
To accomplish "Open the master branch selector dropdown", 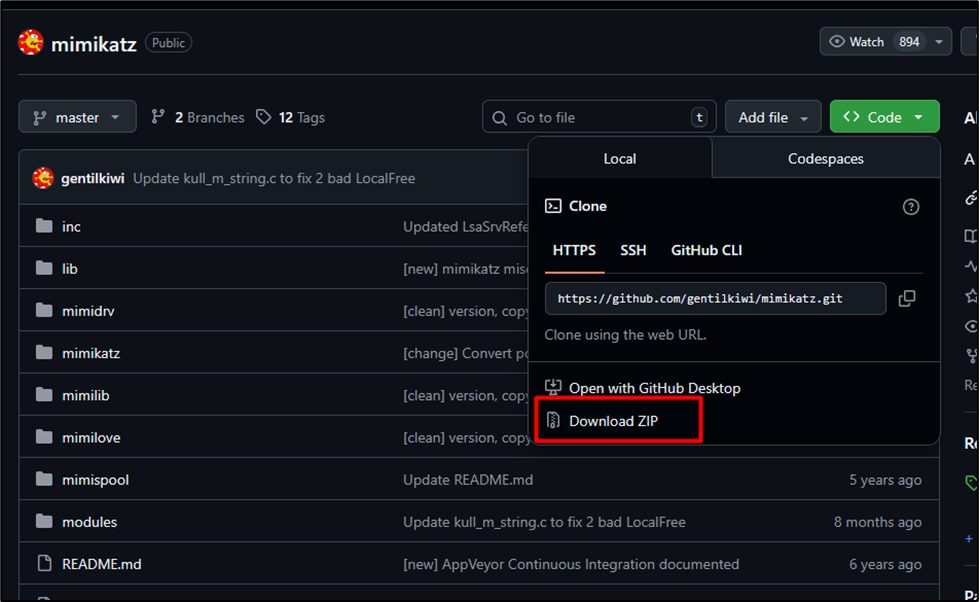I will click(77, 117).
